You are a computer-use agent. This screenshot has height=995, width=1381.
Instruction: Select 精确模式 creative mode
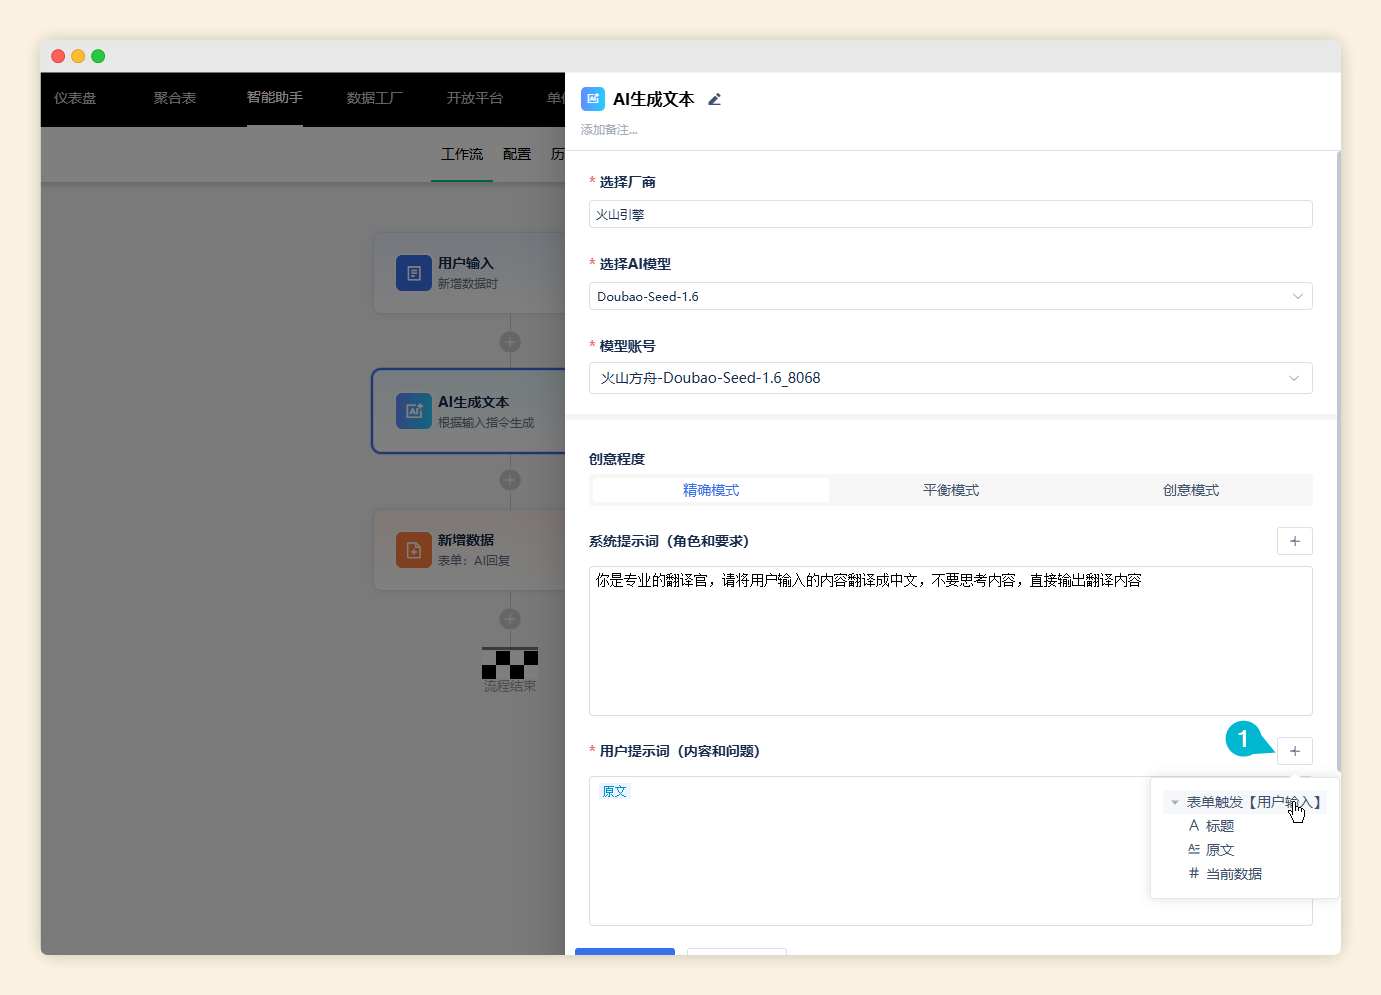pos(710,489)
